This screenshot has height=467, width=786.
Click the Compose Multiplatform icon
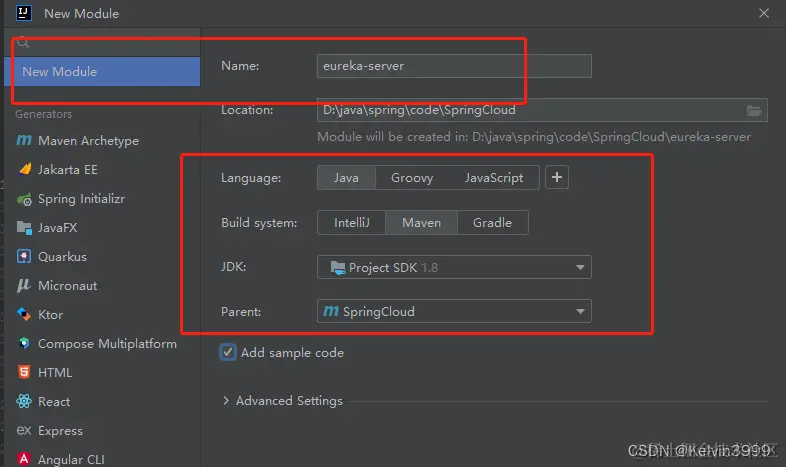coord(24,343)
